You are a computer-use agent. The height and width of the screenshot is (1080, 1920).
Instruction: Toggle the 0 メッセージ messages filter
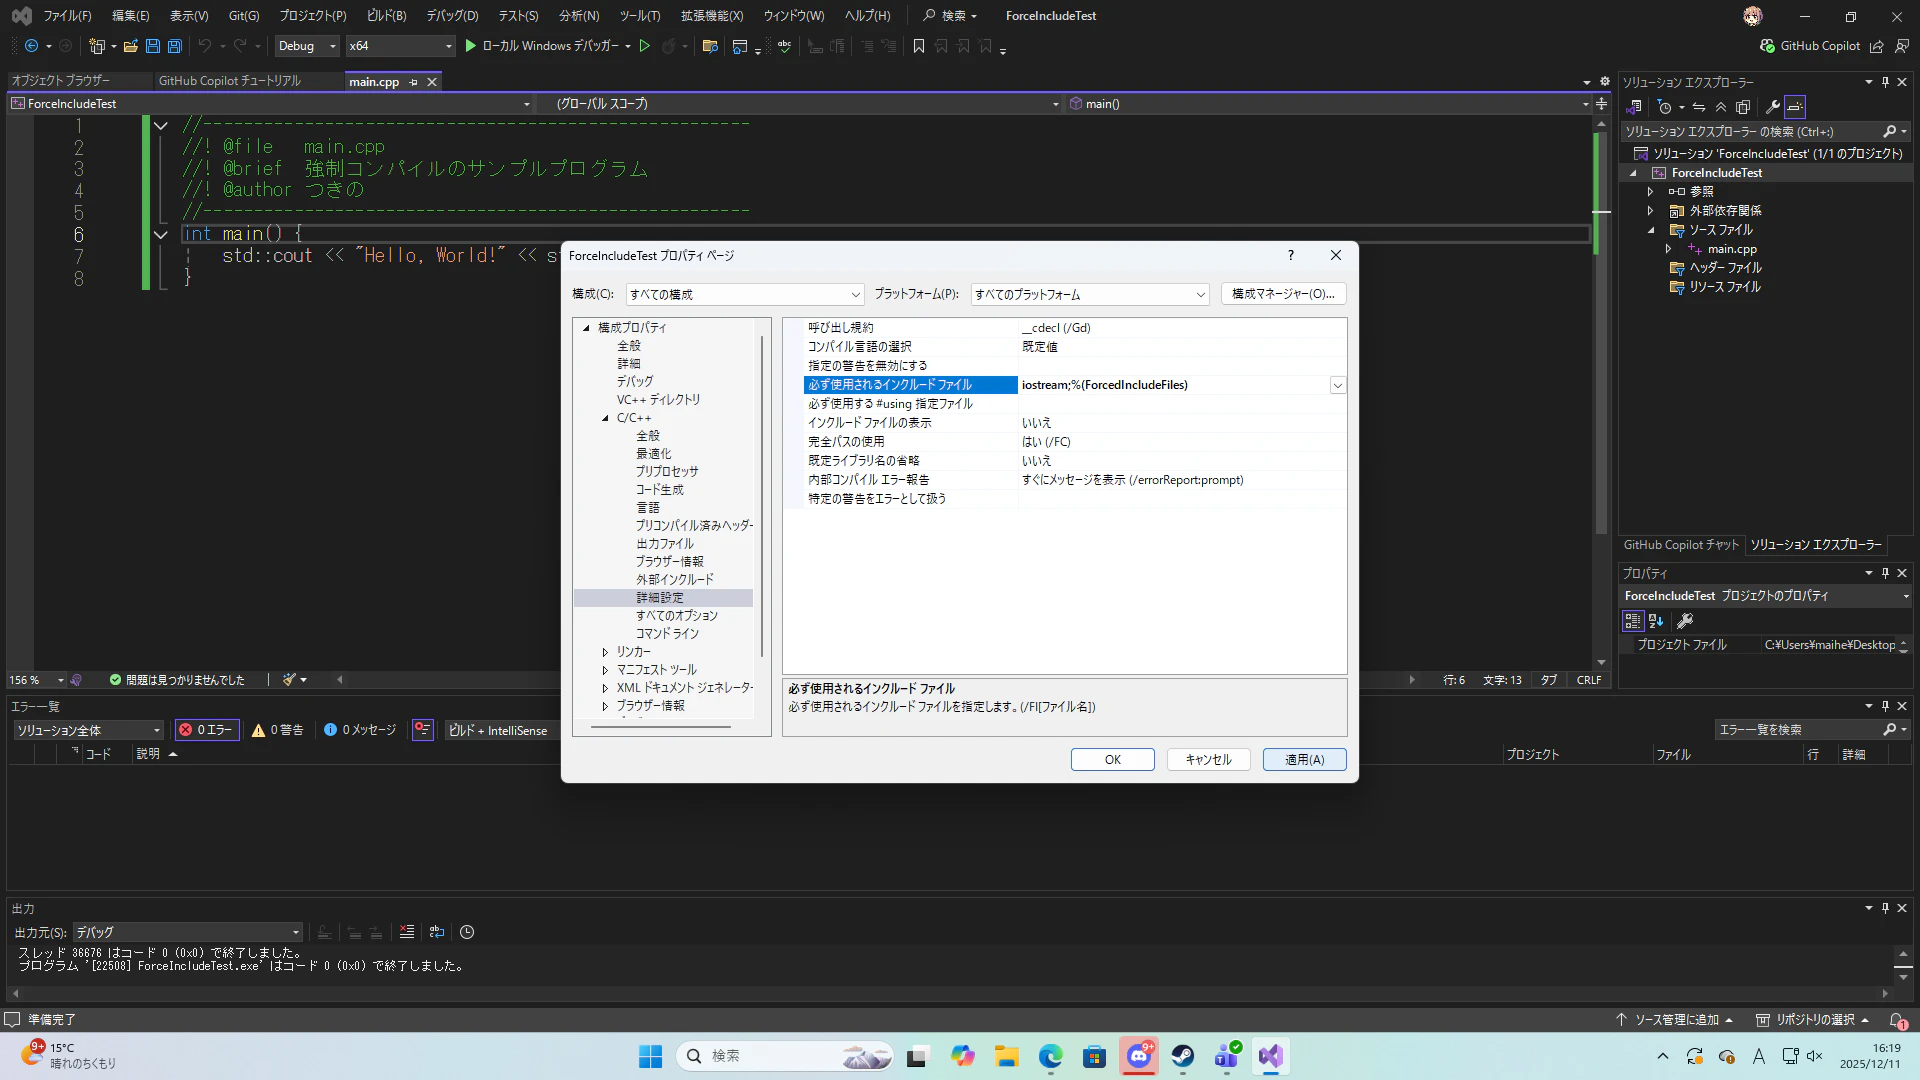(360, 730)
